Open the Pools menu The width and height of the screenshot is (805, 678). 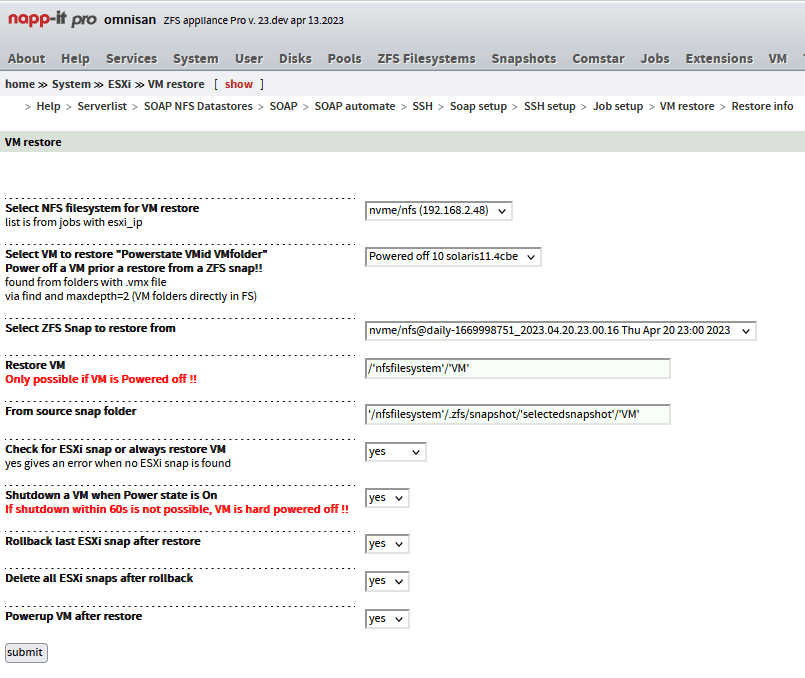pos(344,59)
